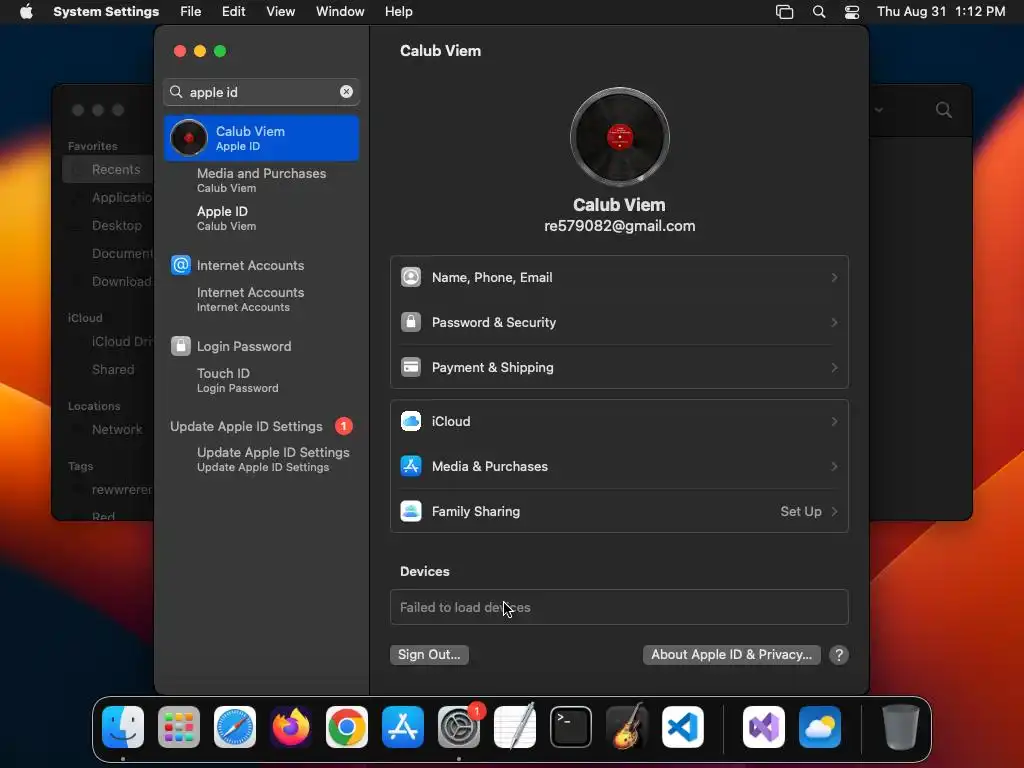This screenshot has width=1024, height=768.
Task: Launch Safari from the Dock
Action: pyautogui.click(x=235, y=727)
